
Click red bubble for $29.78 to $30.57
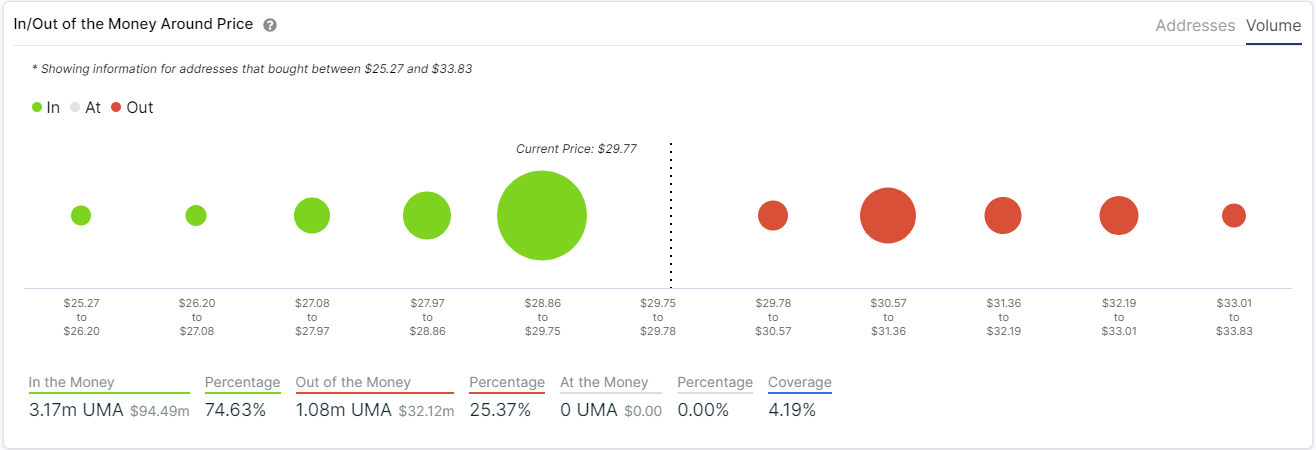[x=773, y=215]
